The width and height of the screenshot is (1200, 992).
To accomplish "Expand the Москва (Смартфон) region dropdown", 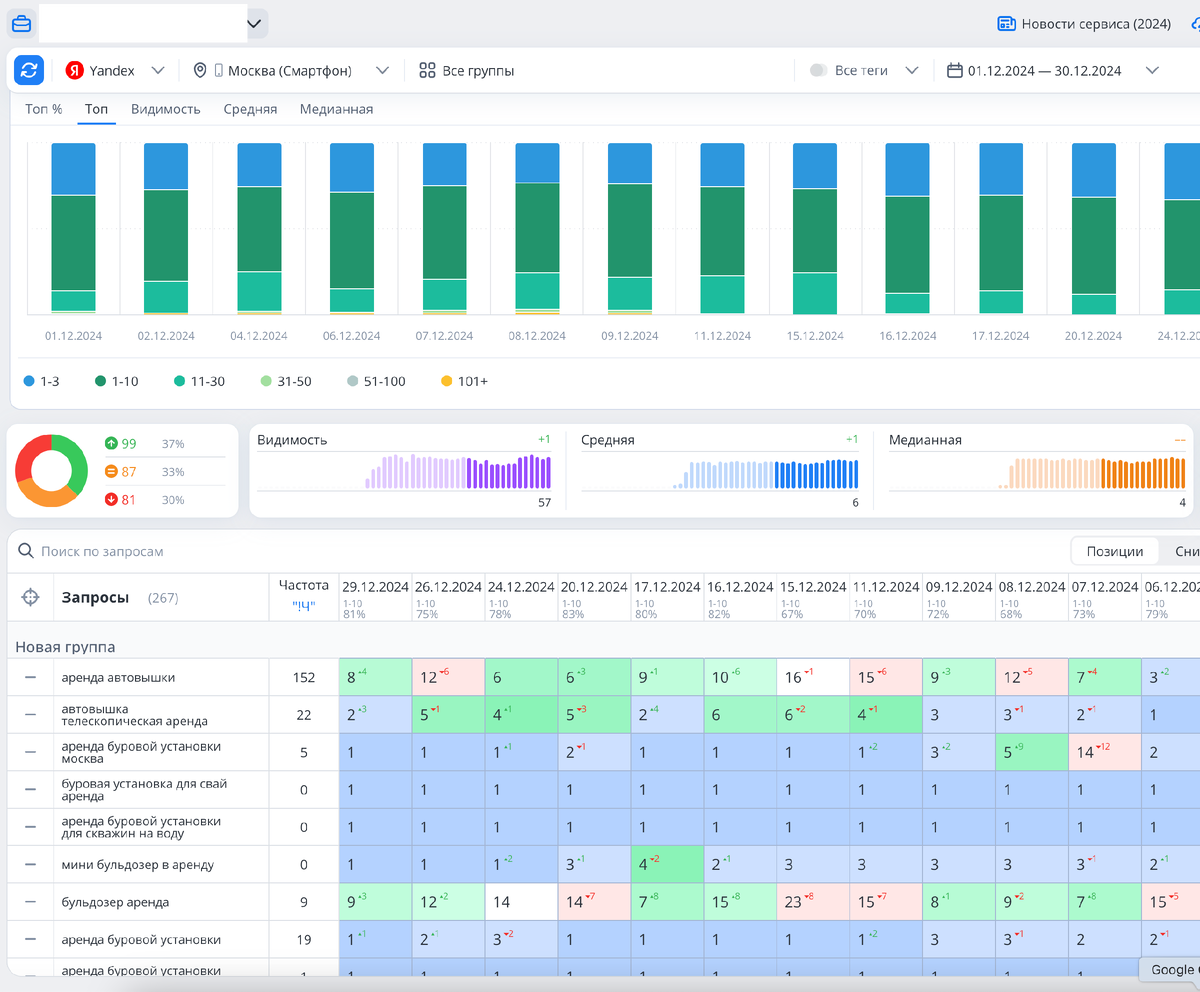I will click(382, 70).
